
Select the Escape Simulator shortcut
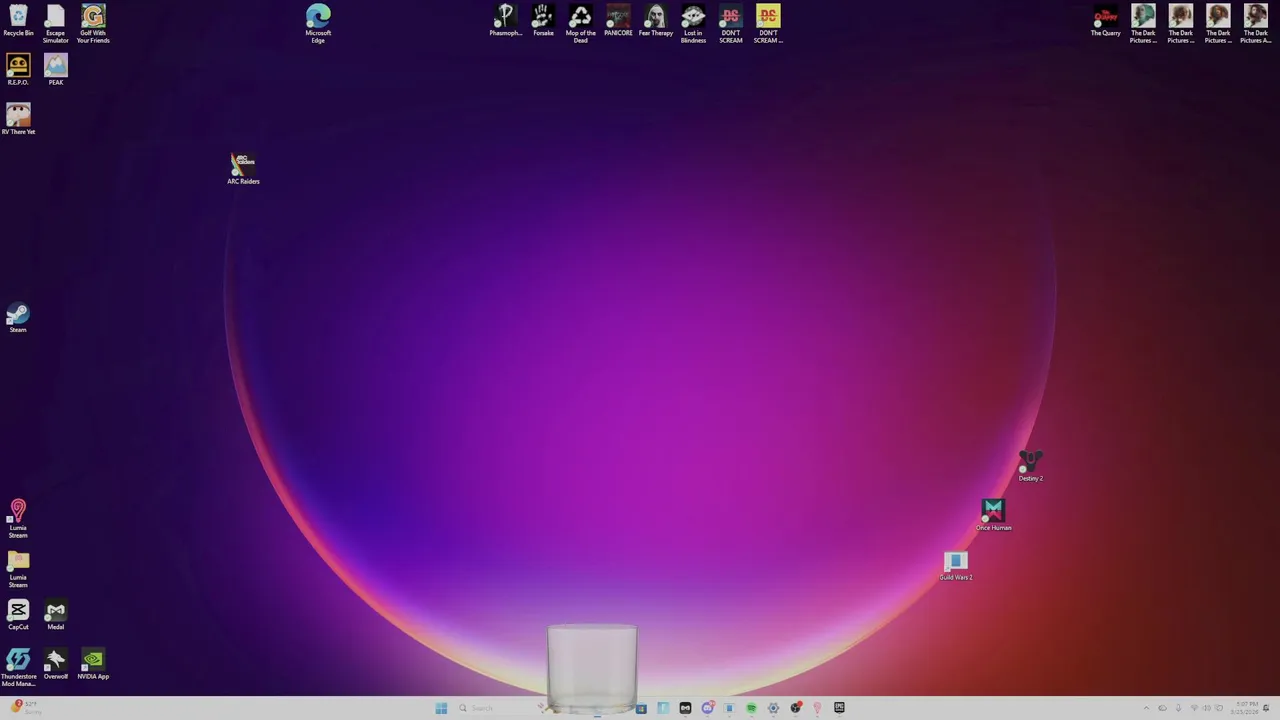(56, 24)
